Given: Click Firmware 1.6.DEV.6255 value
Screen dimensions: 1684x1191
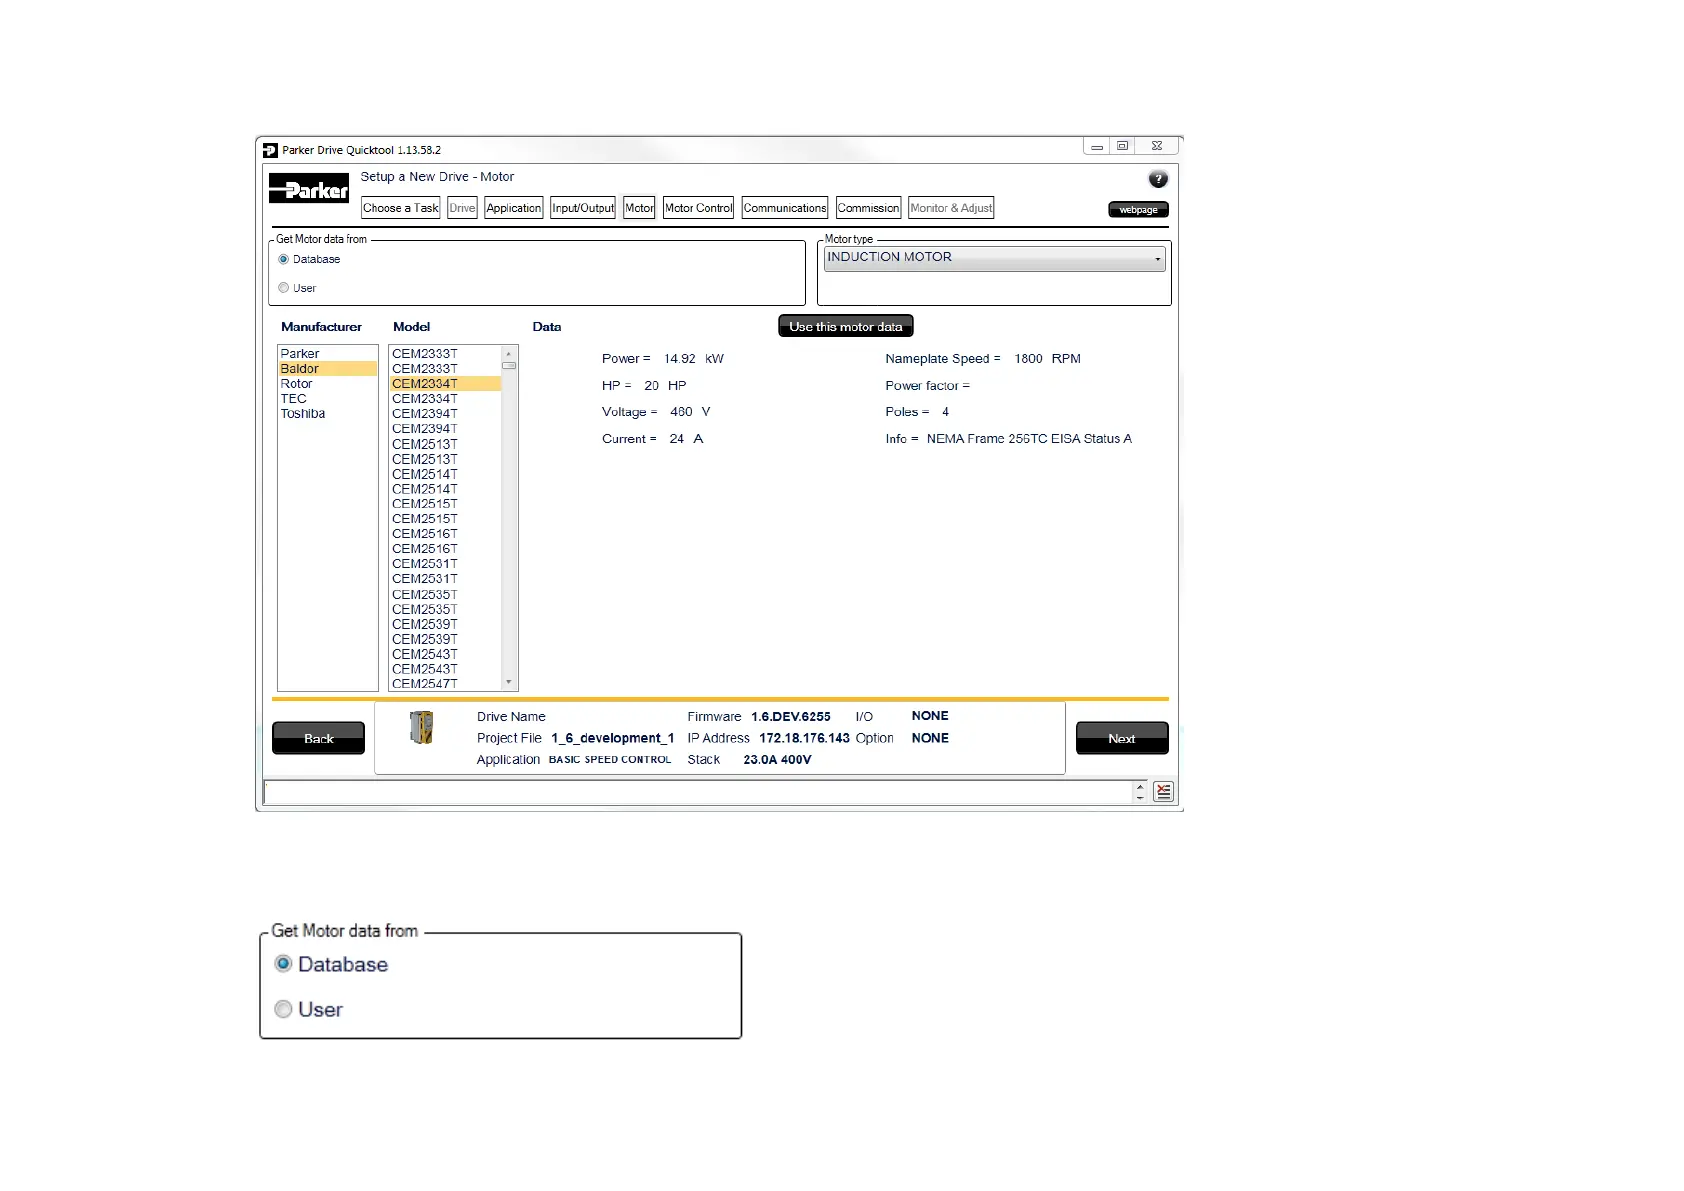Looking at the screenshot, I should [791, 717].
